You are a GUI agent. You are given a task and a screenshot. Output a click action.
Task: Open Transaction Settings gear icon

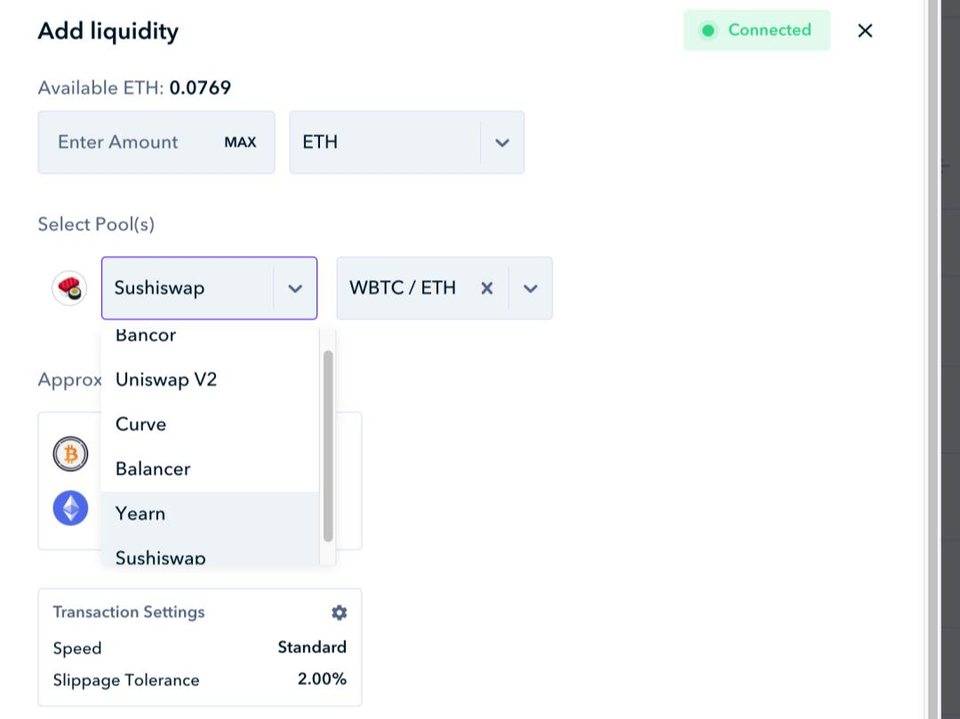tap(339, 612)
